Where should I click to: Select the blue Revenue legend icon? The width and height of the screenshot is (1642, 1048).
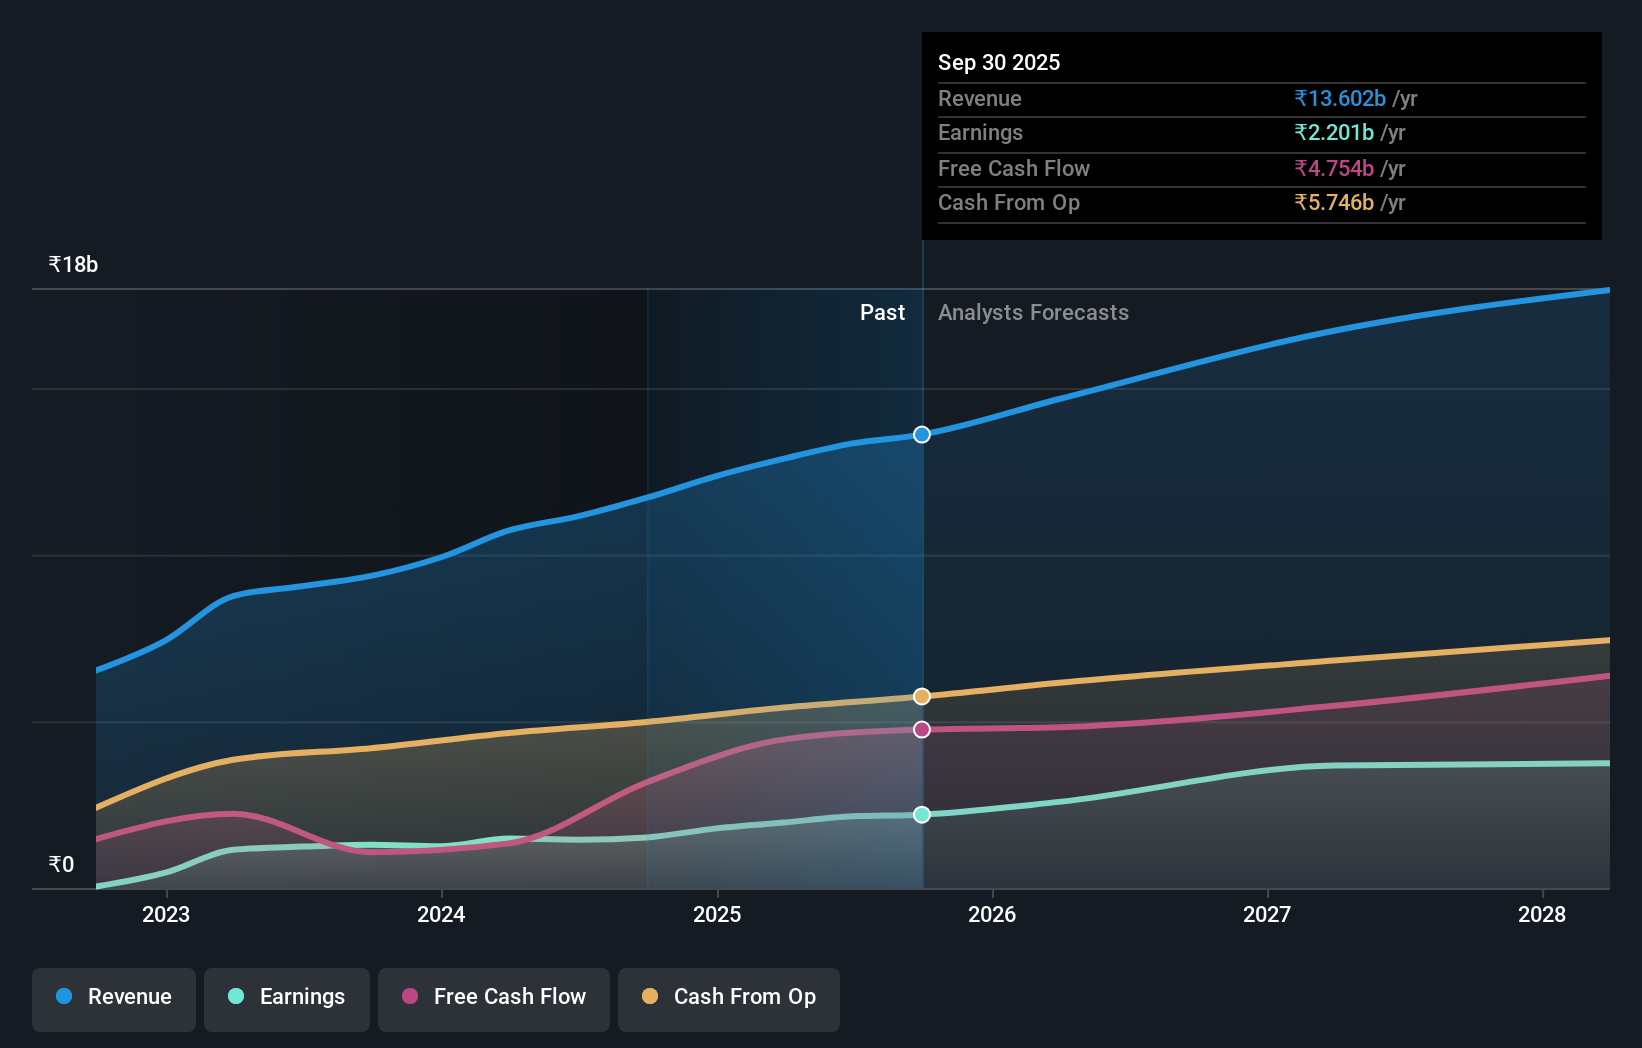click(x=62, y=997)
